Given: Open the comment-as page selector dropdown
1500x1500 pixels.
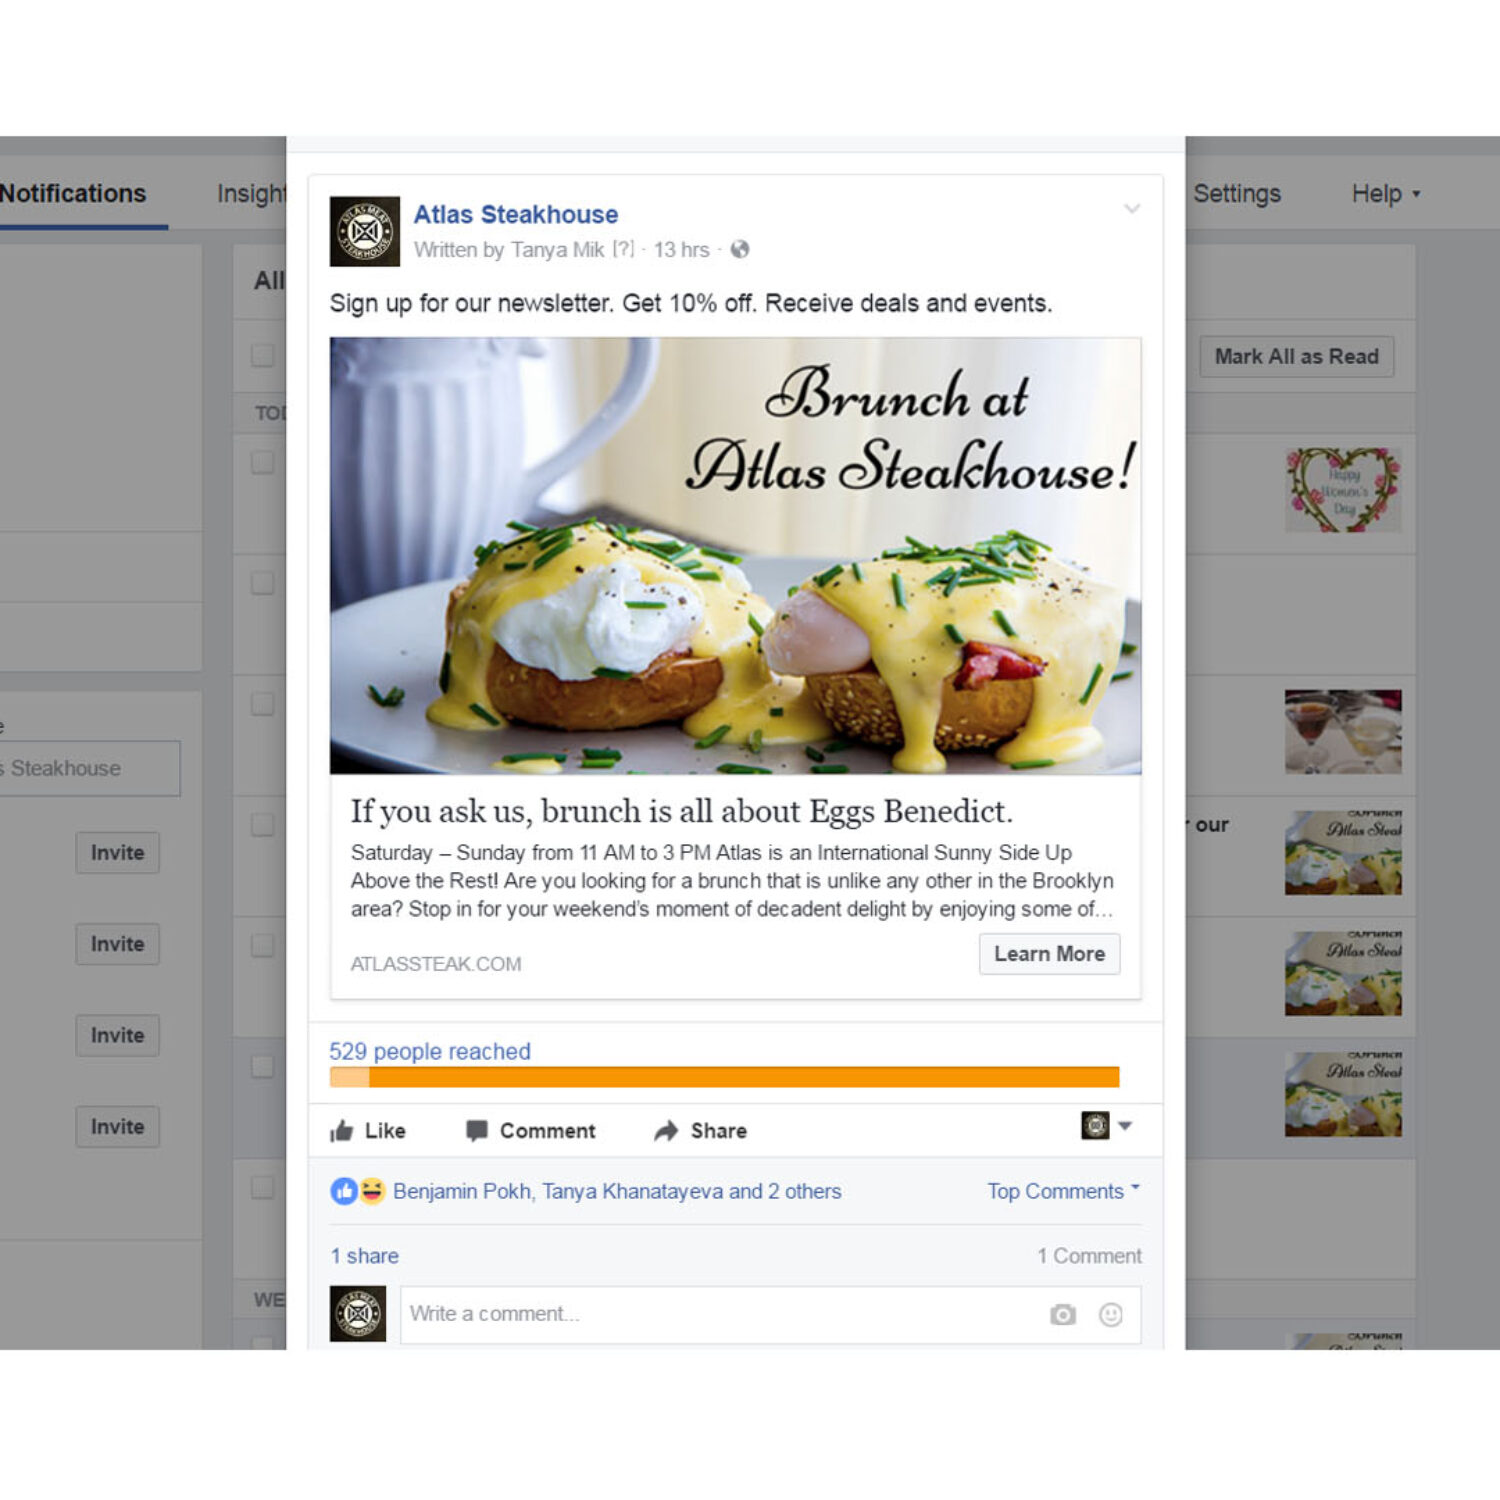Looking at the screenshot, I should [x=1107, y=1126].
